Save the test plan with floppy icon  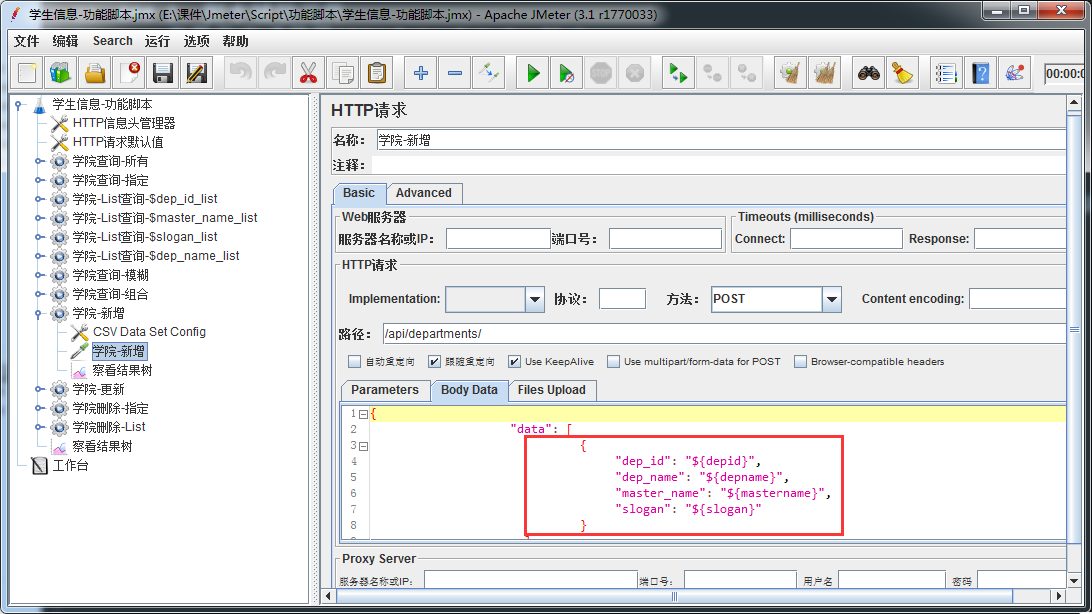(163, 73)
